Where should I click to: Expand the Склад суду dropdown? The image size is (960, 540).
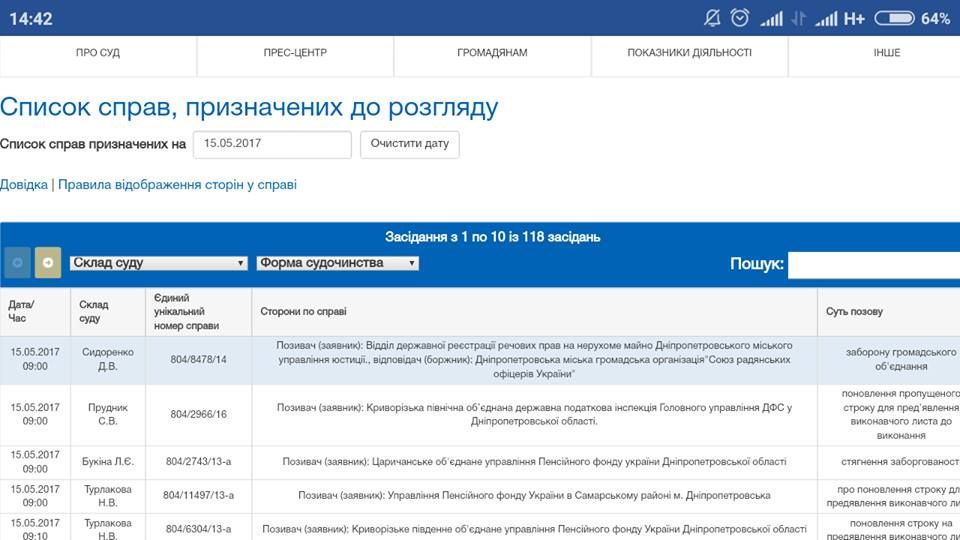pyautogui.click(x=159, y=263)
